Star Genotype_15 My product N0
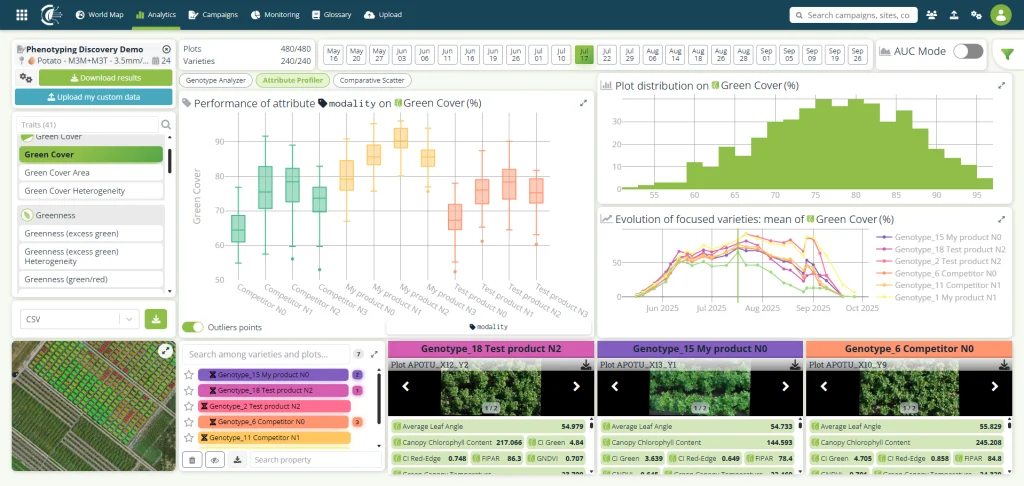This screenshot has width=1024, height=486. (x=189, y=375)
